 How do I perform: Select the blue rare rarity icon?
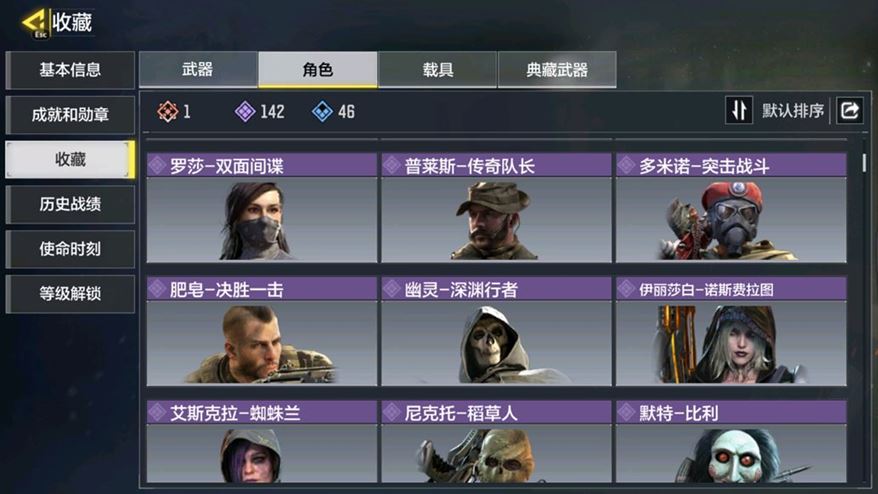(x=322, y=111)
